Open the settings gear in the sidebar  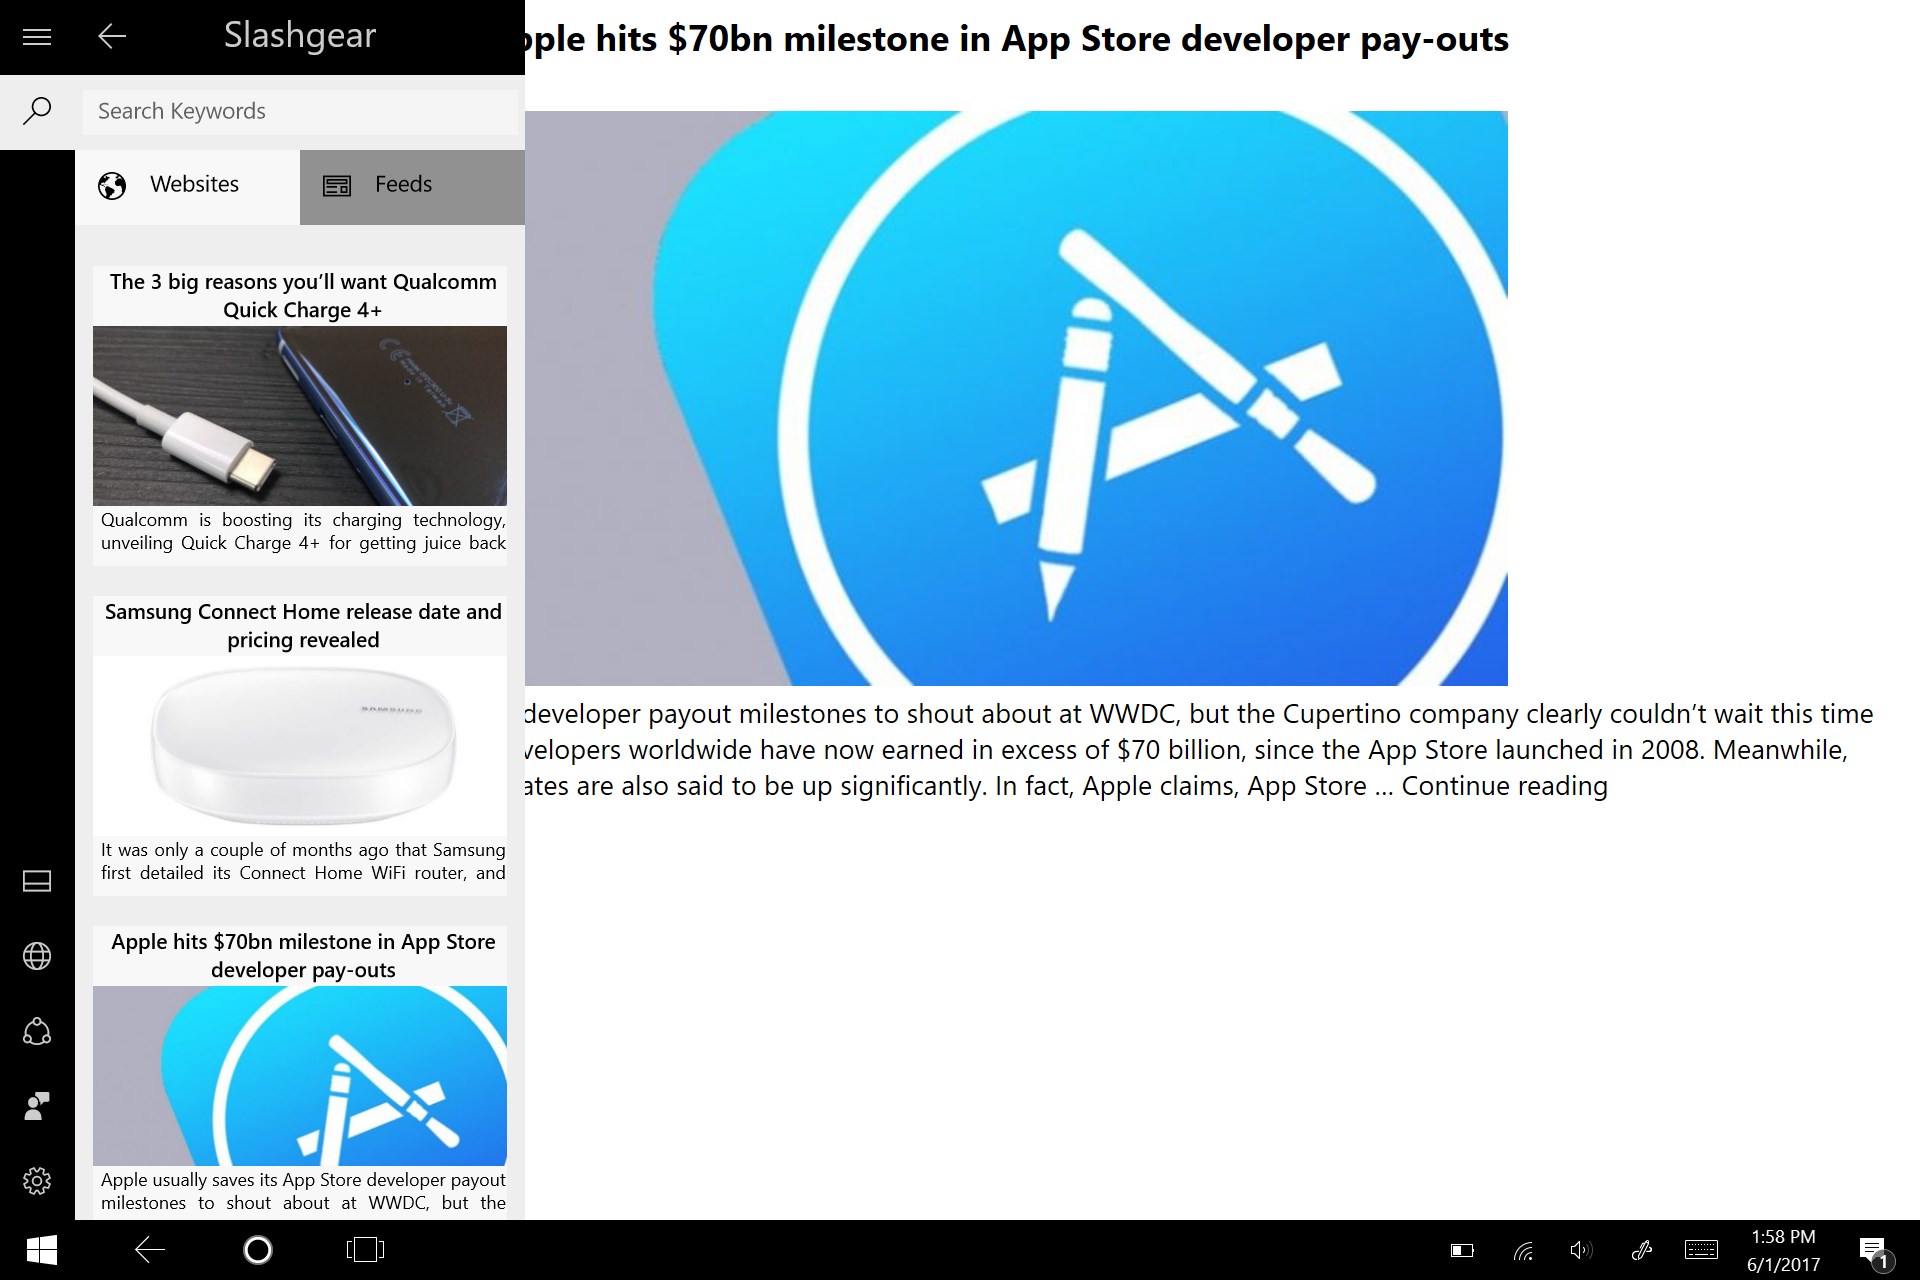37,1181
